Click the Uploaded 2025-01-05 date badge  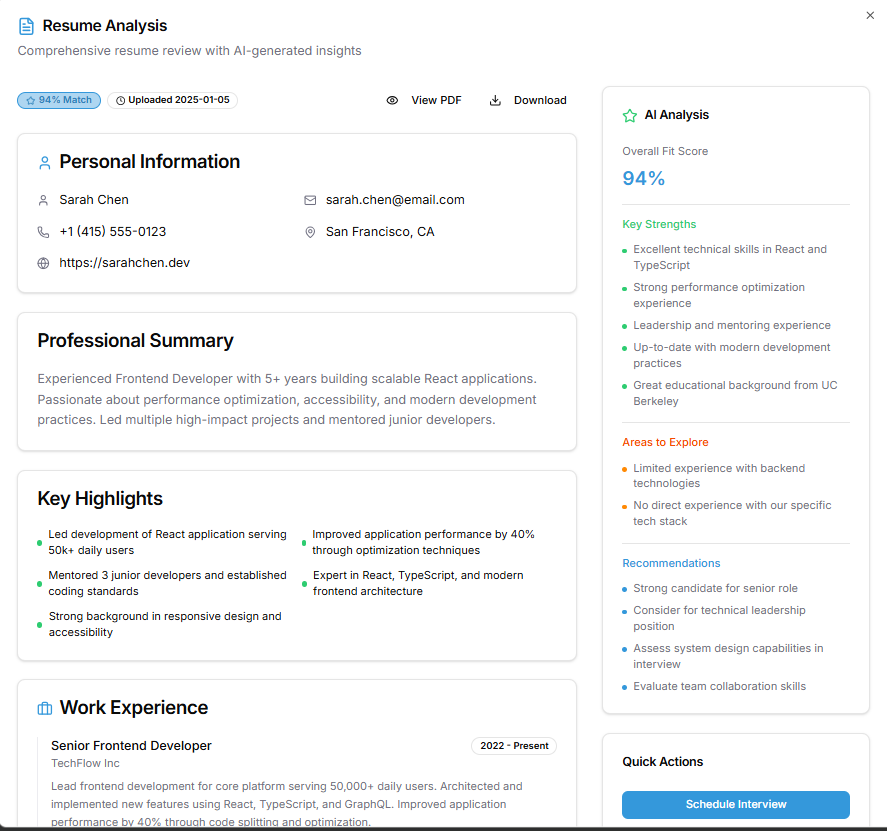point(172,100)
